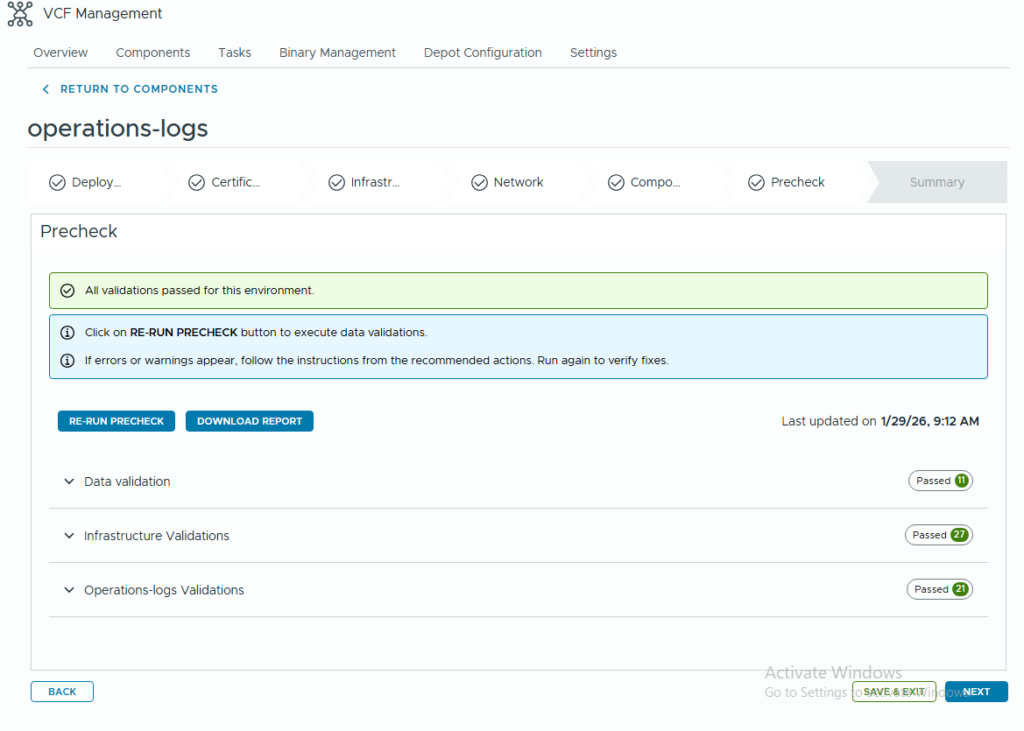
Task: Expand the Data validation section
Action: click(69, 482)
